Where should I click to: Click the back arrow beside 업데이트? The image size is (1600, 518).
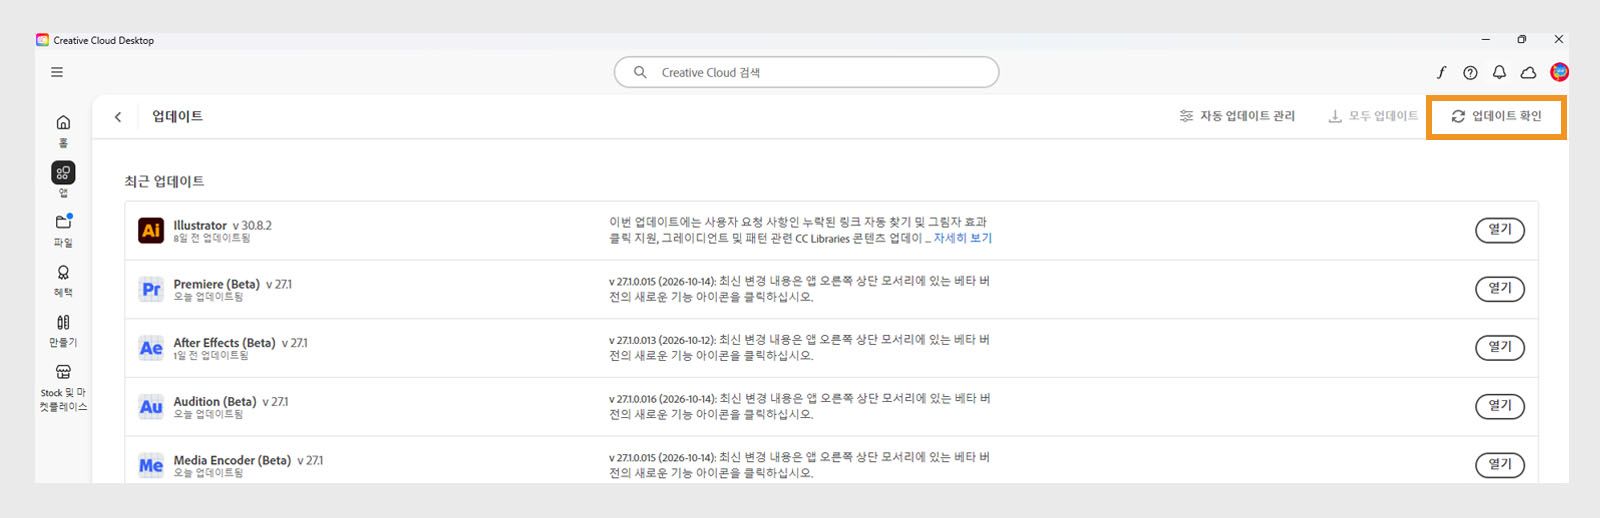point(118,117)
